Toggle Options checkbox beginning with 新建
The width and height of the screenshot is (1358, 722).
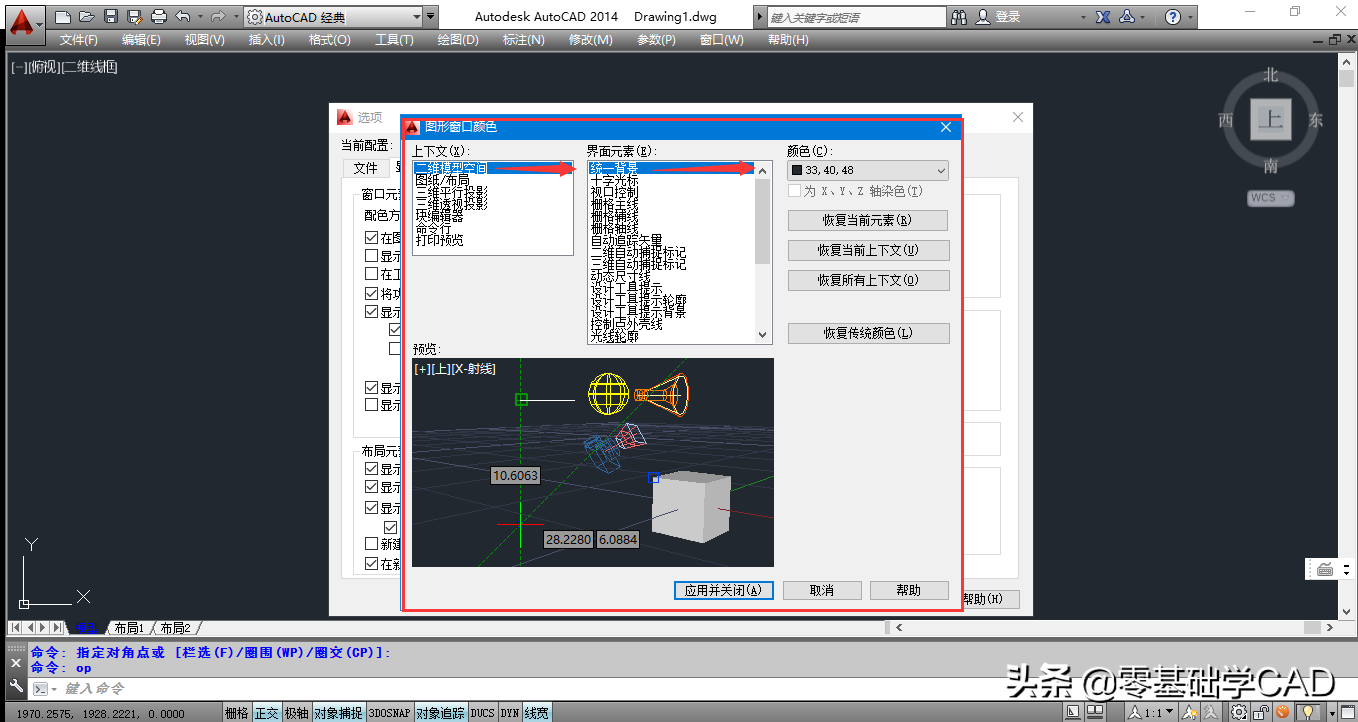click(372, 544)
